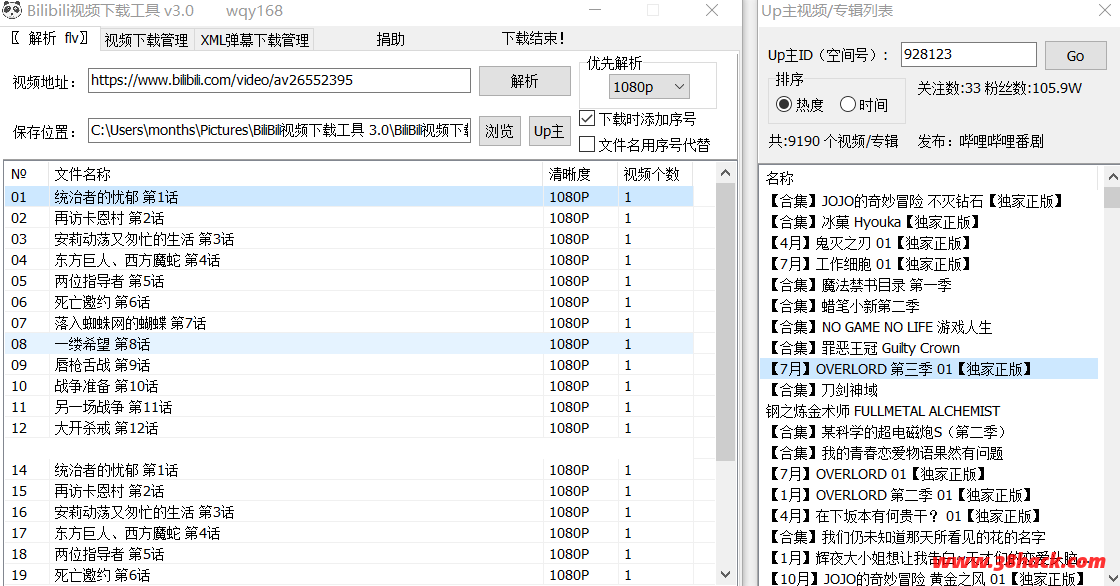Select the 时间 sort radio button

click(848, 104)
